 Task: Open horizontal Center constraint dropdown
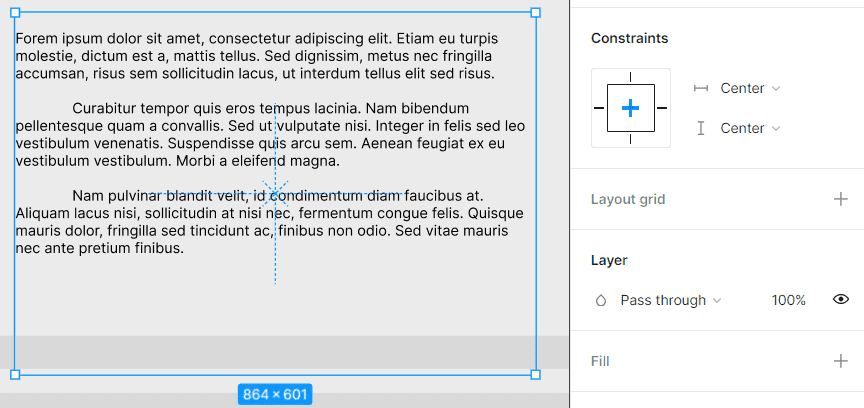pyautogui.click(x=750, y=88)
